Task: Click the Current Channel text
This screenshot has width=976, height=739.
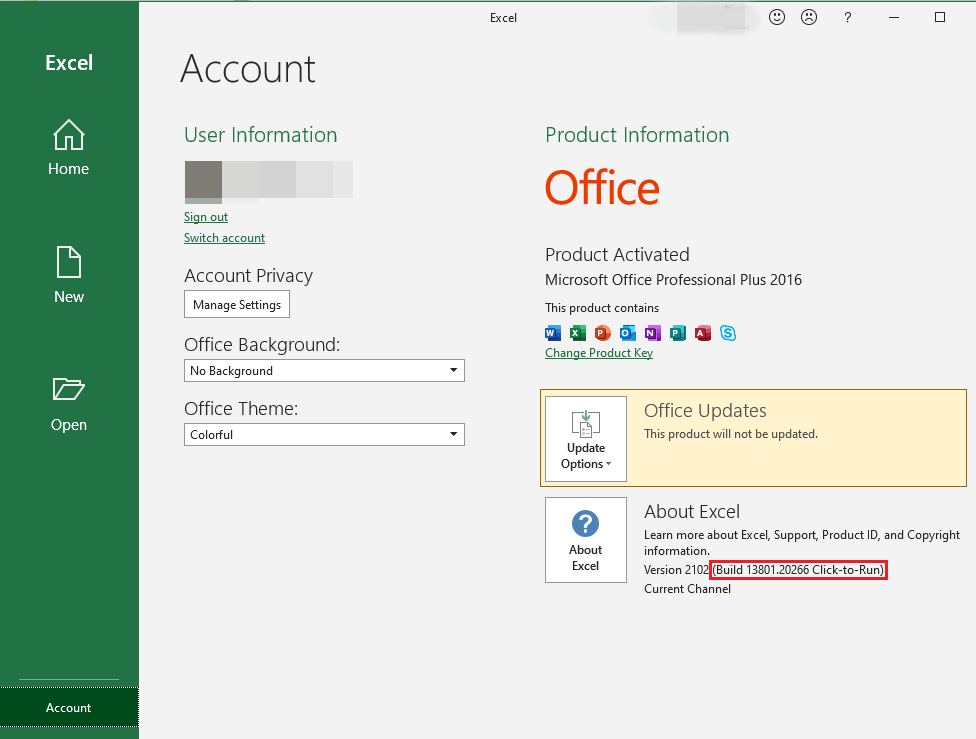Action: [687, 589]
